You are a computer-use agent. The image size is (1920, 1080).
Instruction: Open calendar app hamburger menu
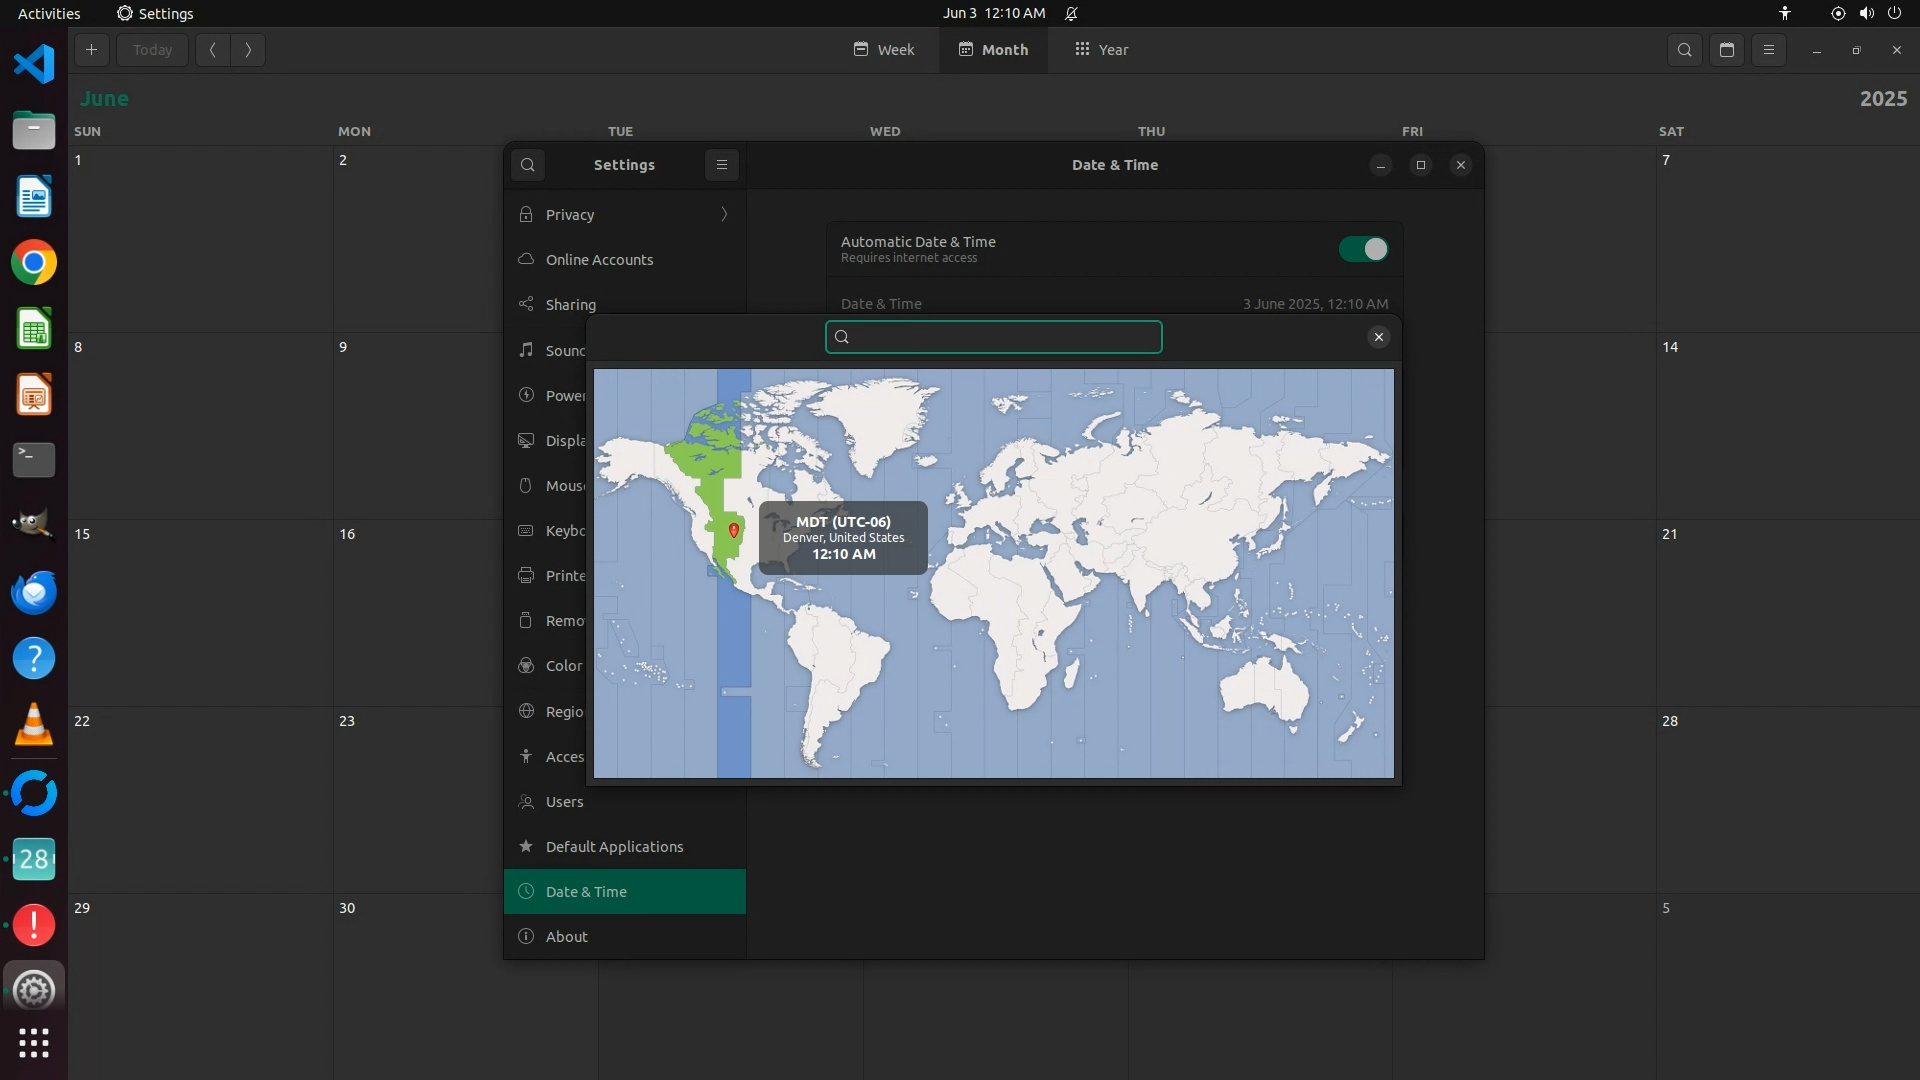tap(1769, 50)
